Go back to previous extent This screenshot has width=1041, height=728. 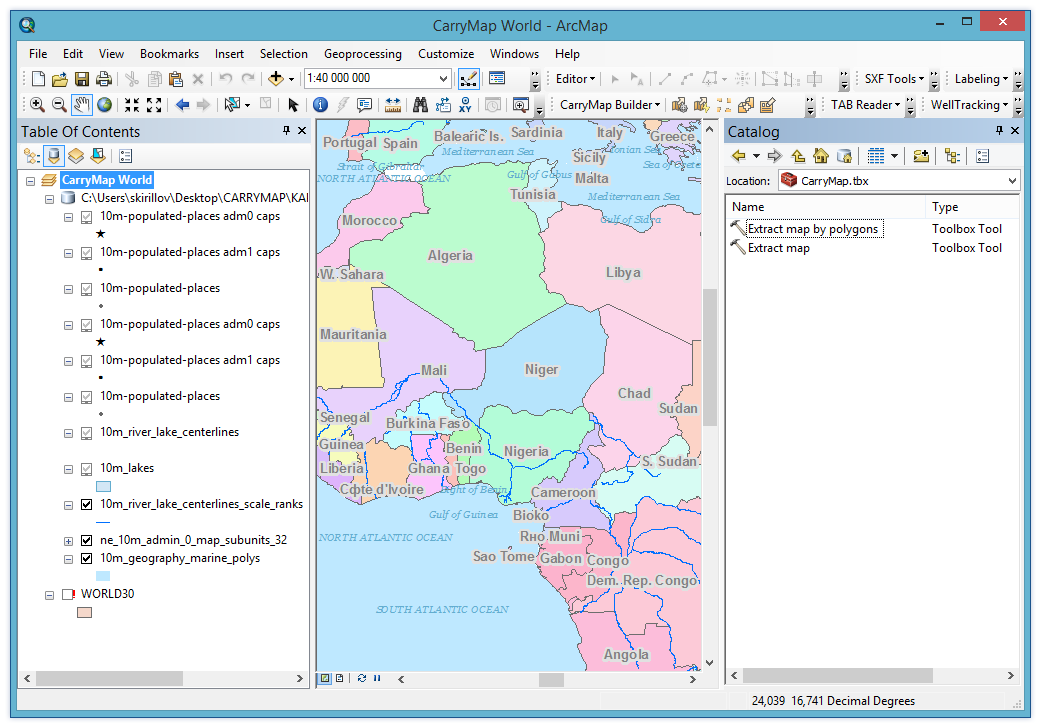point(183,105)
